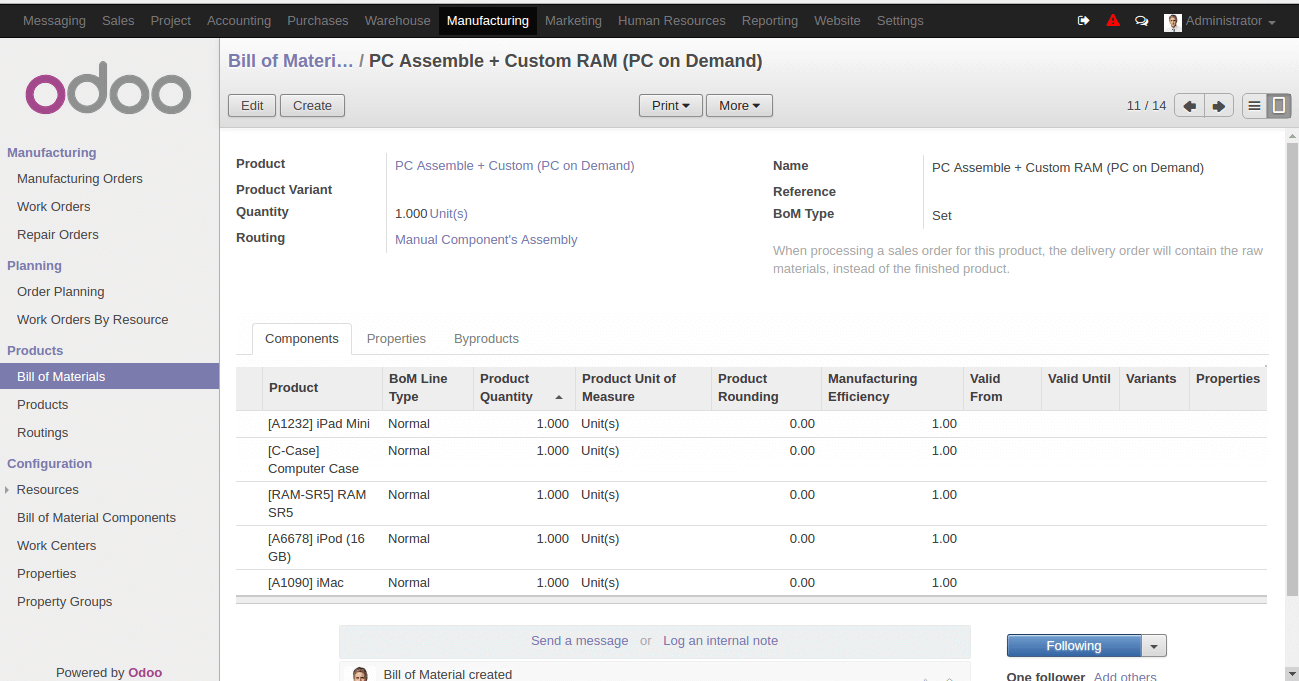Open Property Groups in sidebar
The width and height of the screenshot is (1299, 681).
tap(65, 602)
